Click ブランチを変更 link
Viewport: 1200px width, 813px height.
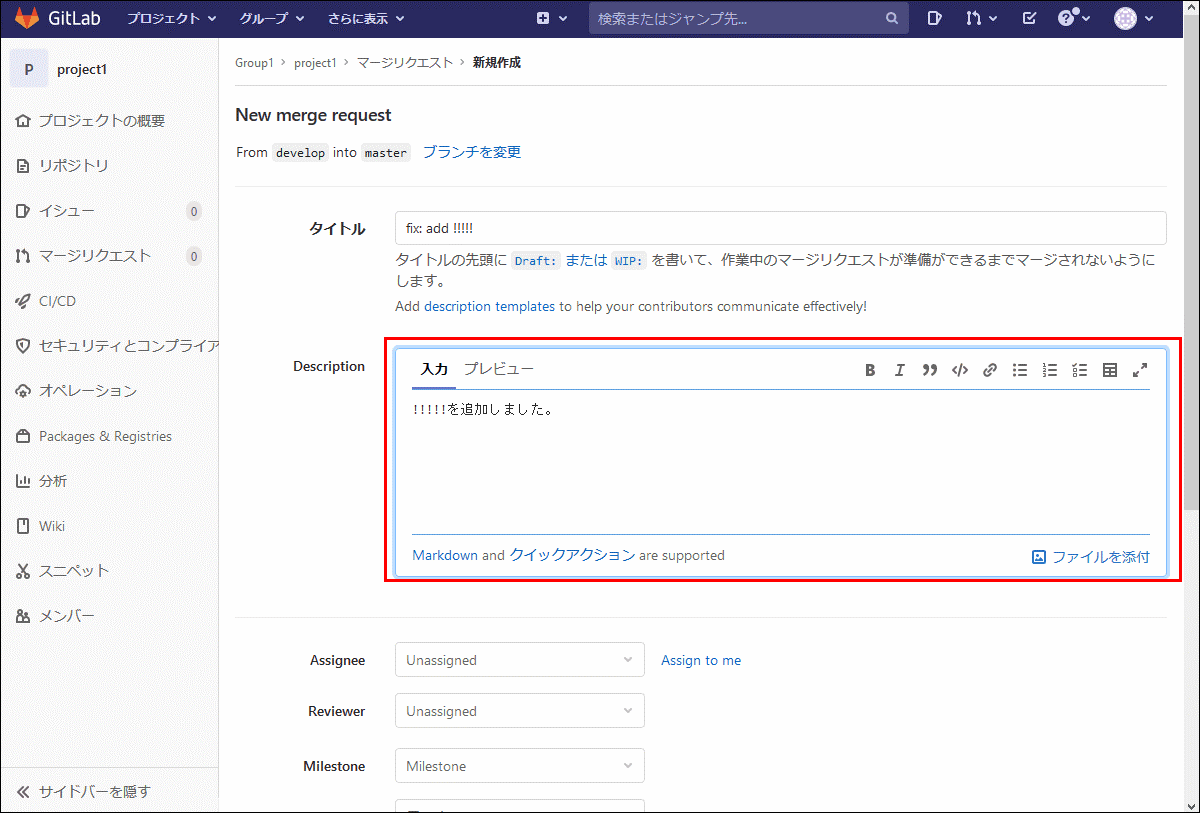pos(472,152)
